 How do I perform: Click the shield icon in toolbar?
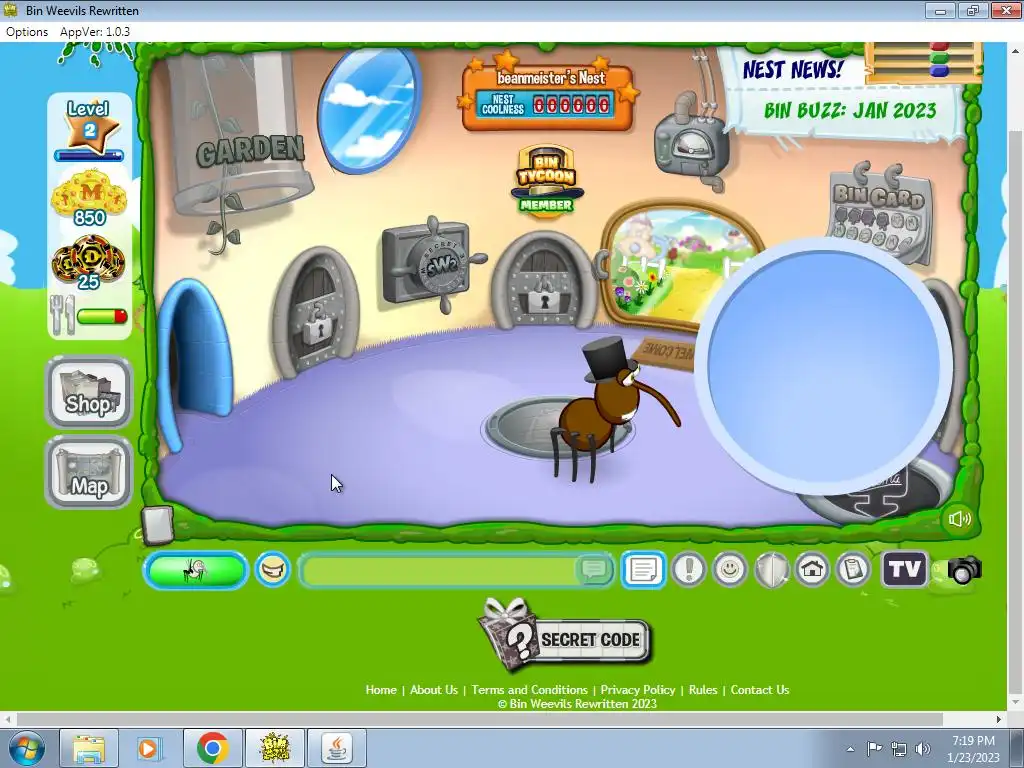tap(771, 569)
